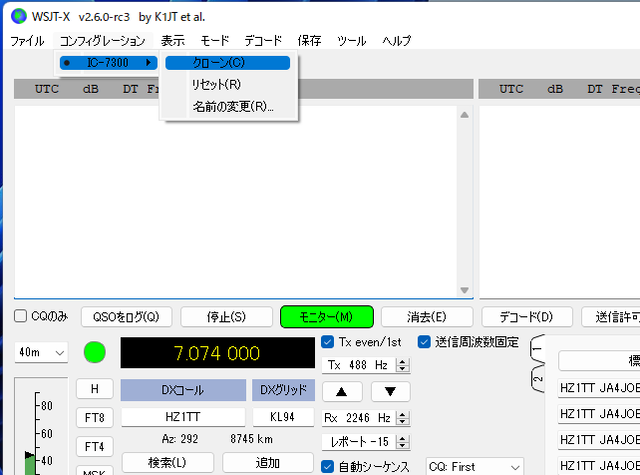640x475 pixels.
Task: Click the Rx 2246 Hz value field
Action: [x=360, y=418]
